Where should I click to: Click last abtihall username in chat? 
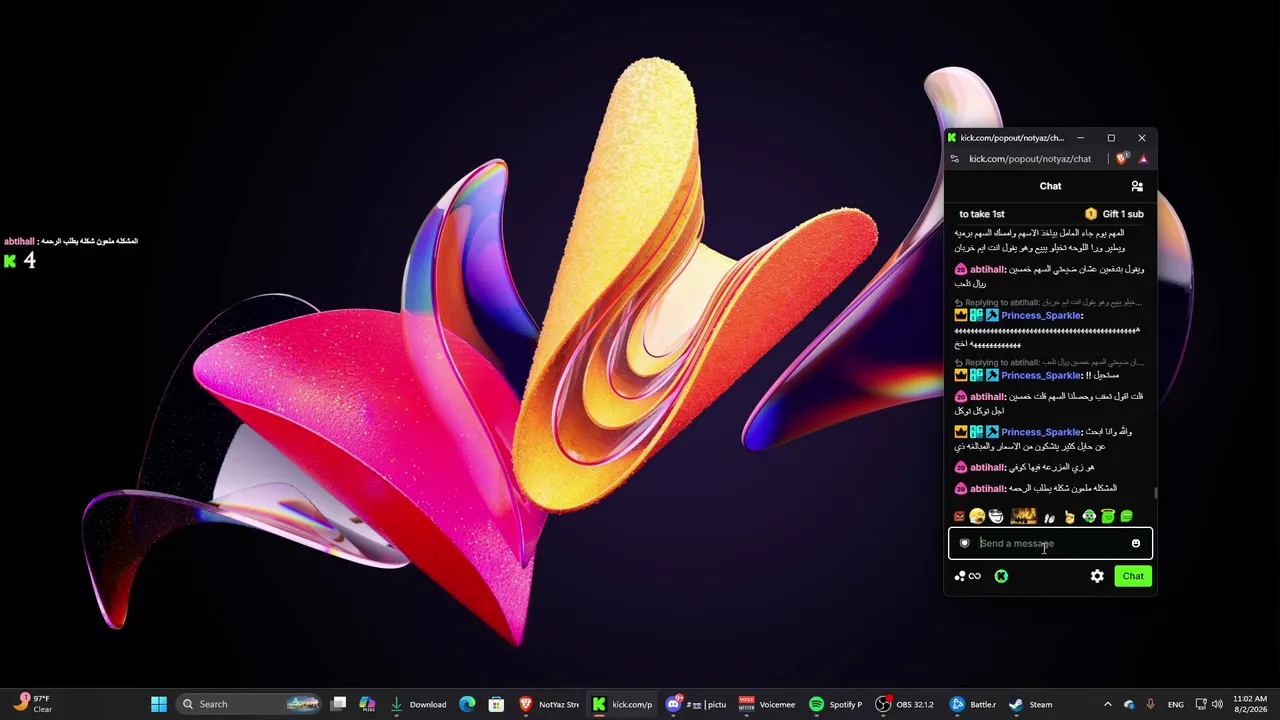click(987, 489)
